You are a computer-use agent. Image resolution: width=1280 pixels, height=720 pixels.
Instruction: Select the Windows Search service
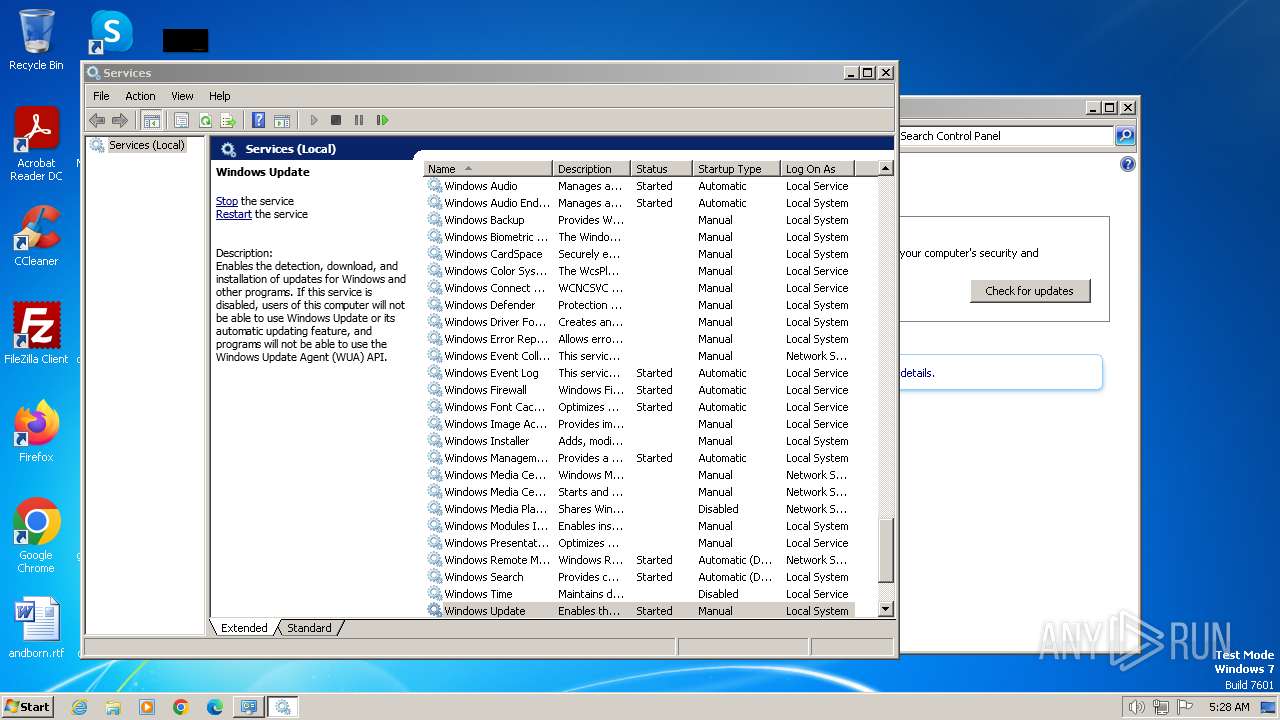pyautogui.click(x=640, y=577)
